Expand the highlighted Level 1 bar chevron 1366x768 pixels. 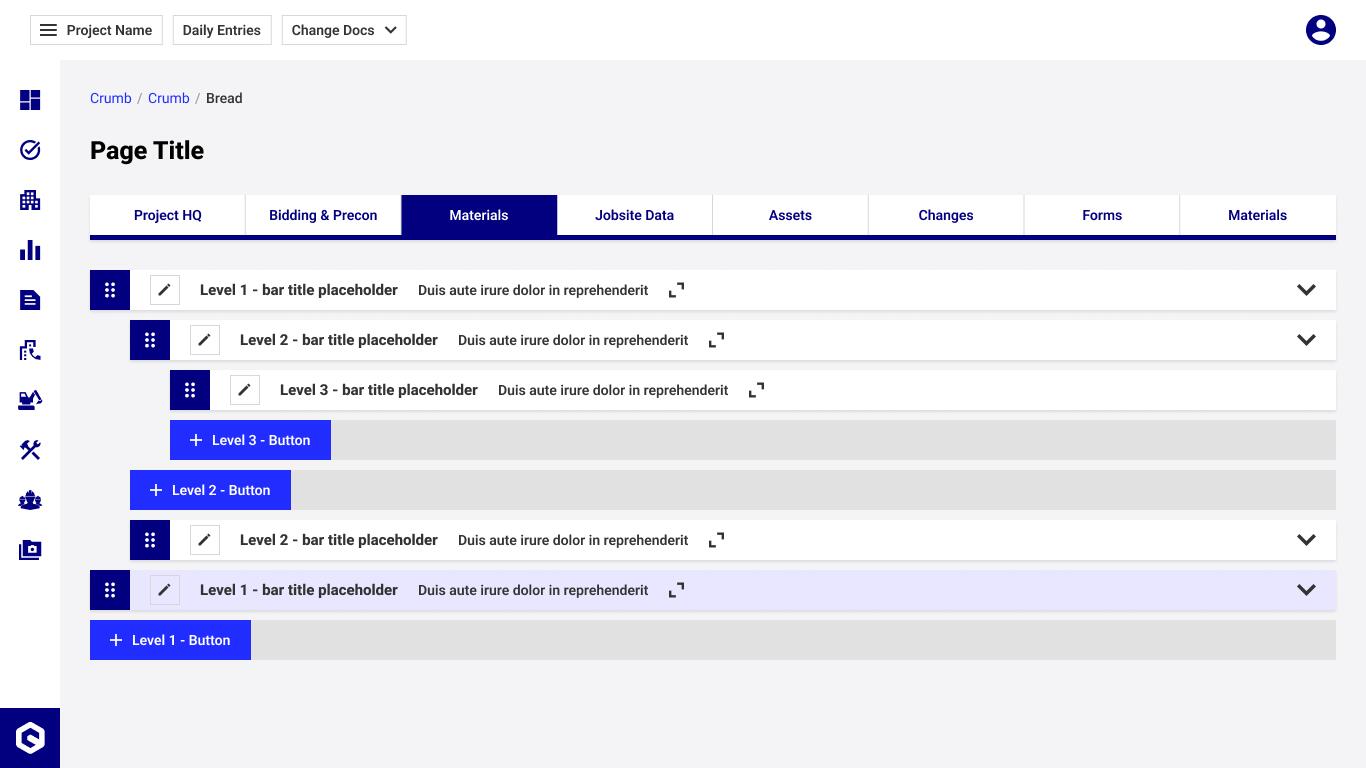tap(1306, 590)
